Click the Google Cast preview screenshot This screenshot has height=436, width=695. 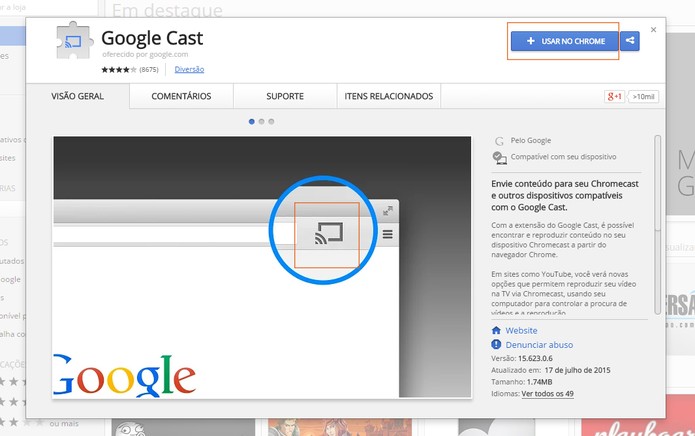click(262, 267)
